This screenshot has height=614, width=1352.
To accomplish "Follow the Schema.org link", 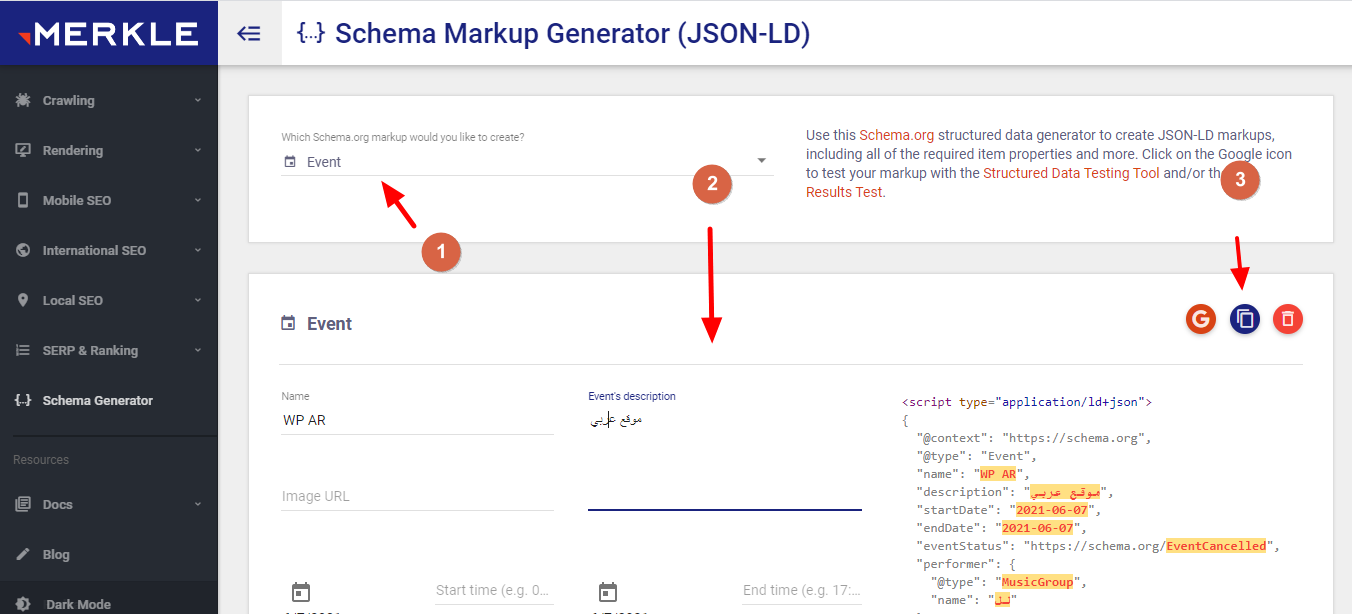I will click(896, 135).
